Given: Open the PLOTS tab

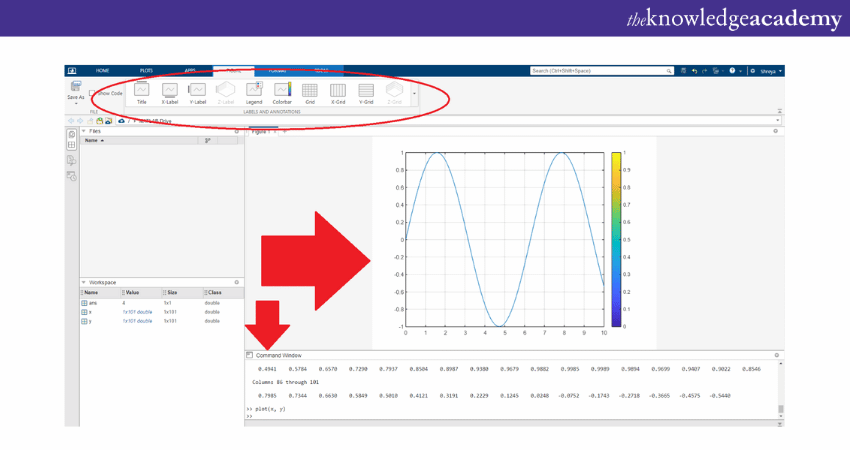Looking at the screenshot, I should (146, 71).
